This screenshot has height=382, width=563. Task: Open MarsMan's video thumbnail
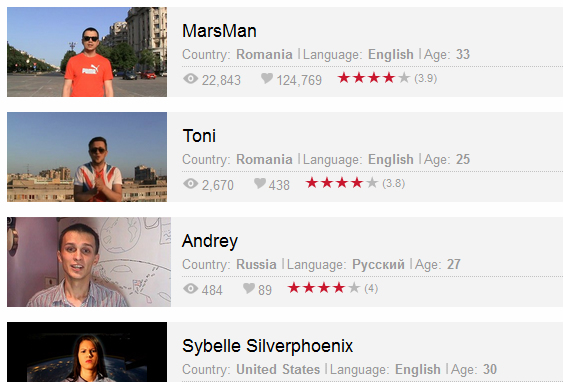(87, 52)
